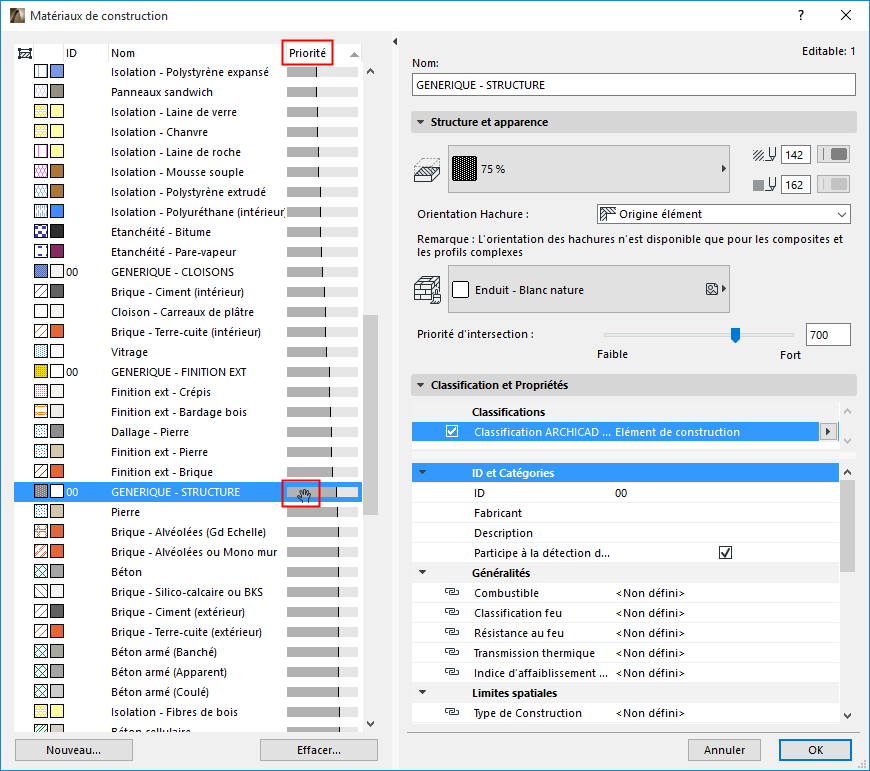Click the surface material brick-wall icon
870x771 pixels.
click(x=427, y=290)
